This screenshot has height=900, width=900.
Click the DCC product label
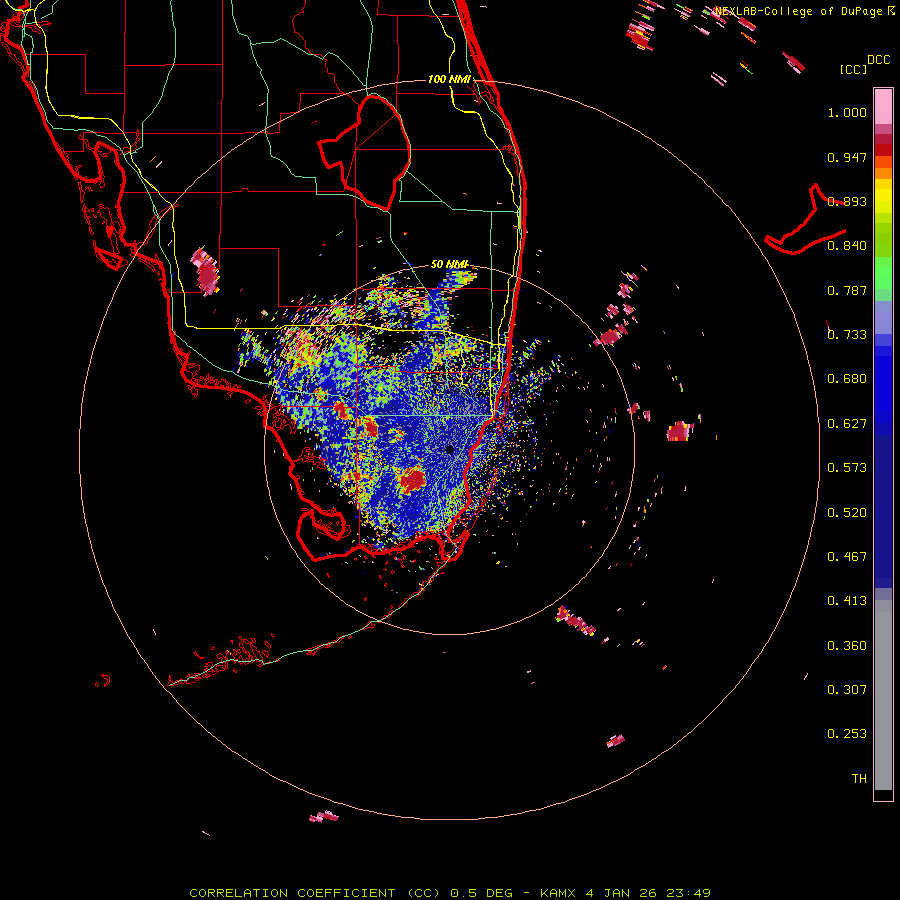coord(878,60)
